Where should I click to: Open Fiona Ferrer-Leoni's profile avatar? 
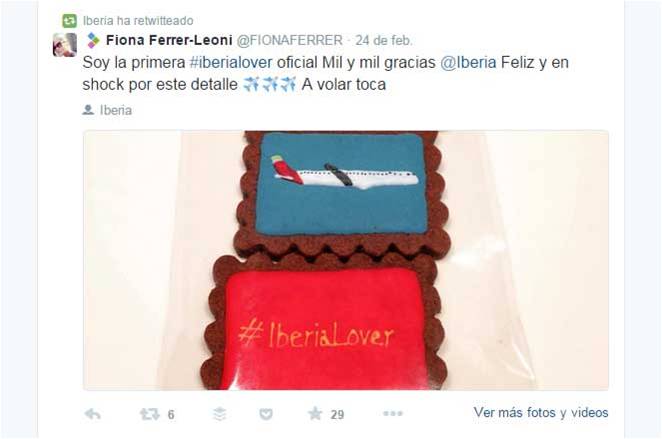tap(65, 45)
